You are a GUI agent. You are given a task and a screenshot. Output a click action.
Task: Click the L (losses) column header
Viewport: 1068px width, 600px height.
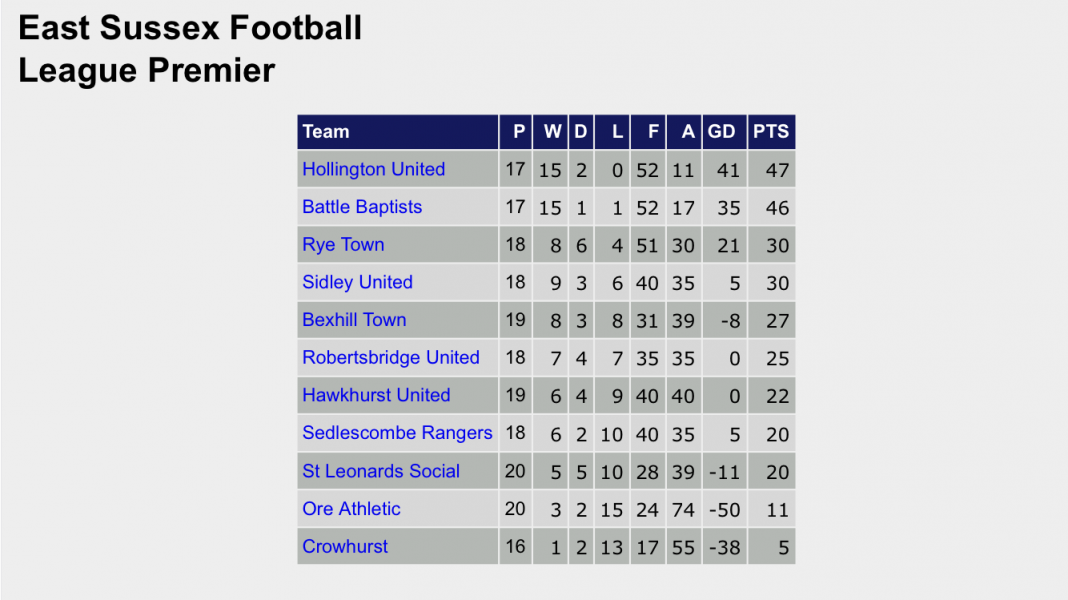pyautogui.click(x=617, y=132)
